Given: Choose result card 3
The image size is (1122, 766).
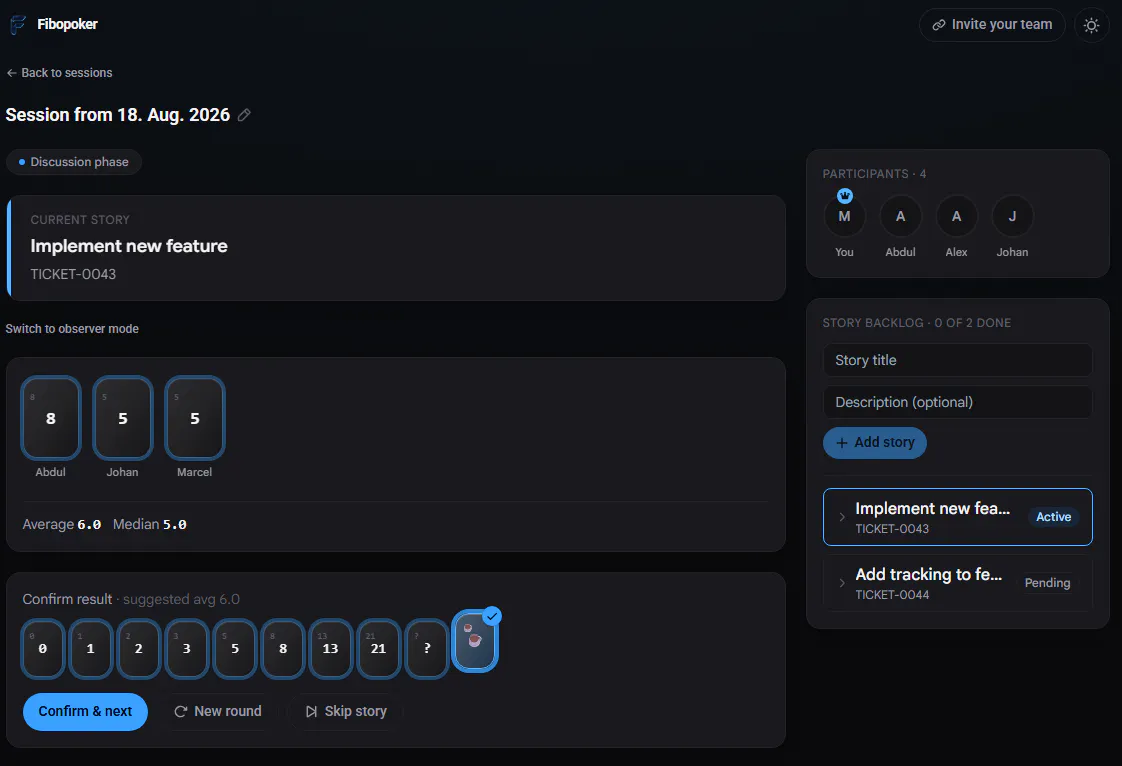Looking at the screenshot, I should point(187,649).
